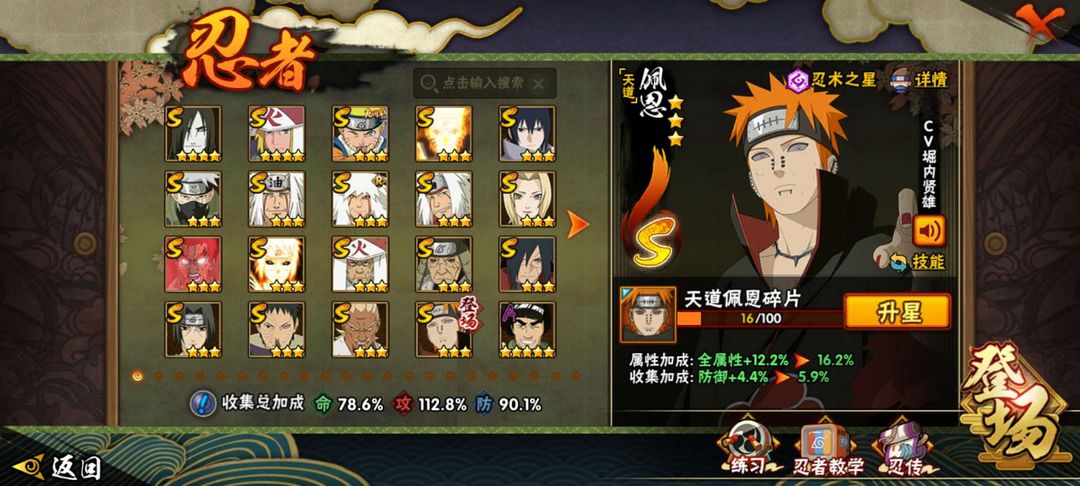Select A-rank Might Guy portrait

click(527, 330)
